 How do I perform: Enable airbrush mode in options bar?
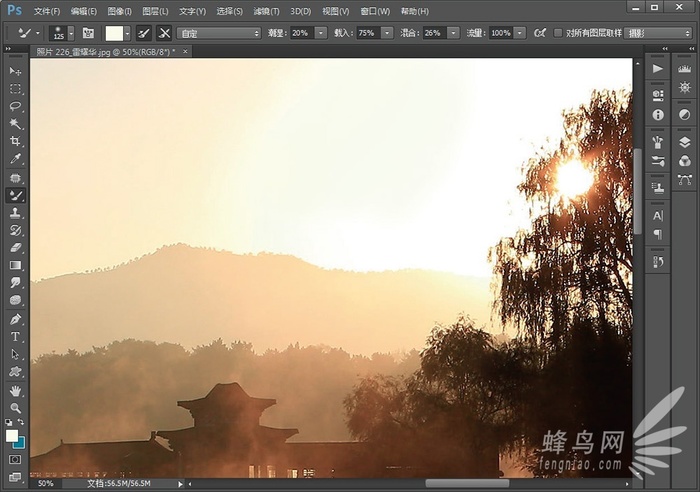point(540,33)
